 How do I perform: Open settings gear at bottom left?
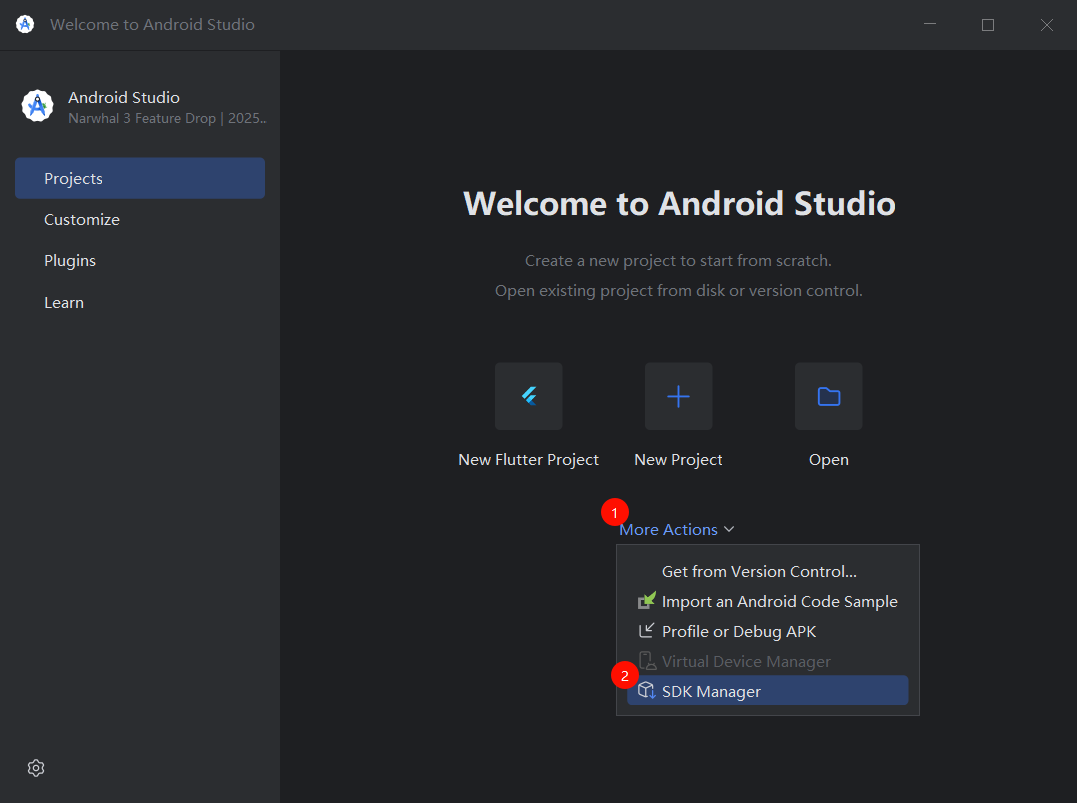click(x=36, y=768)
